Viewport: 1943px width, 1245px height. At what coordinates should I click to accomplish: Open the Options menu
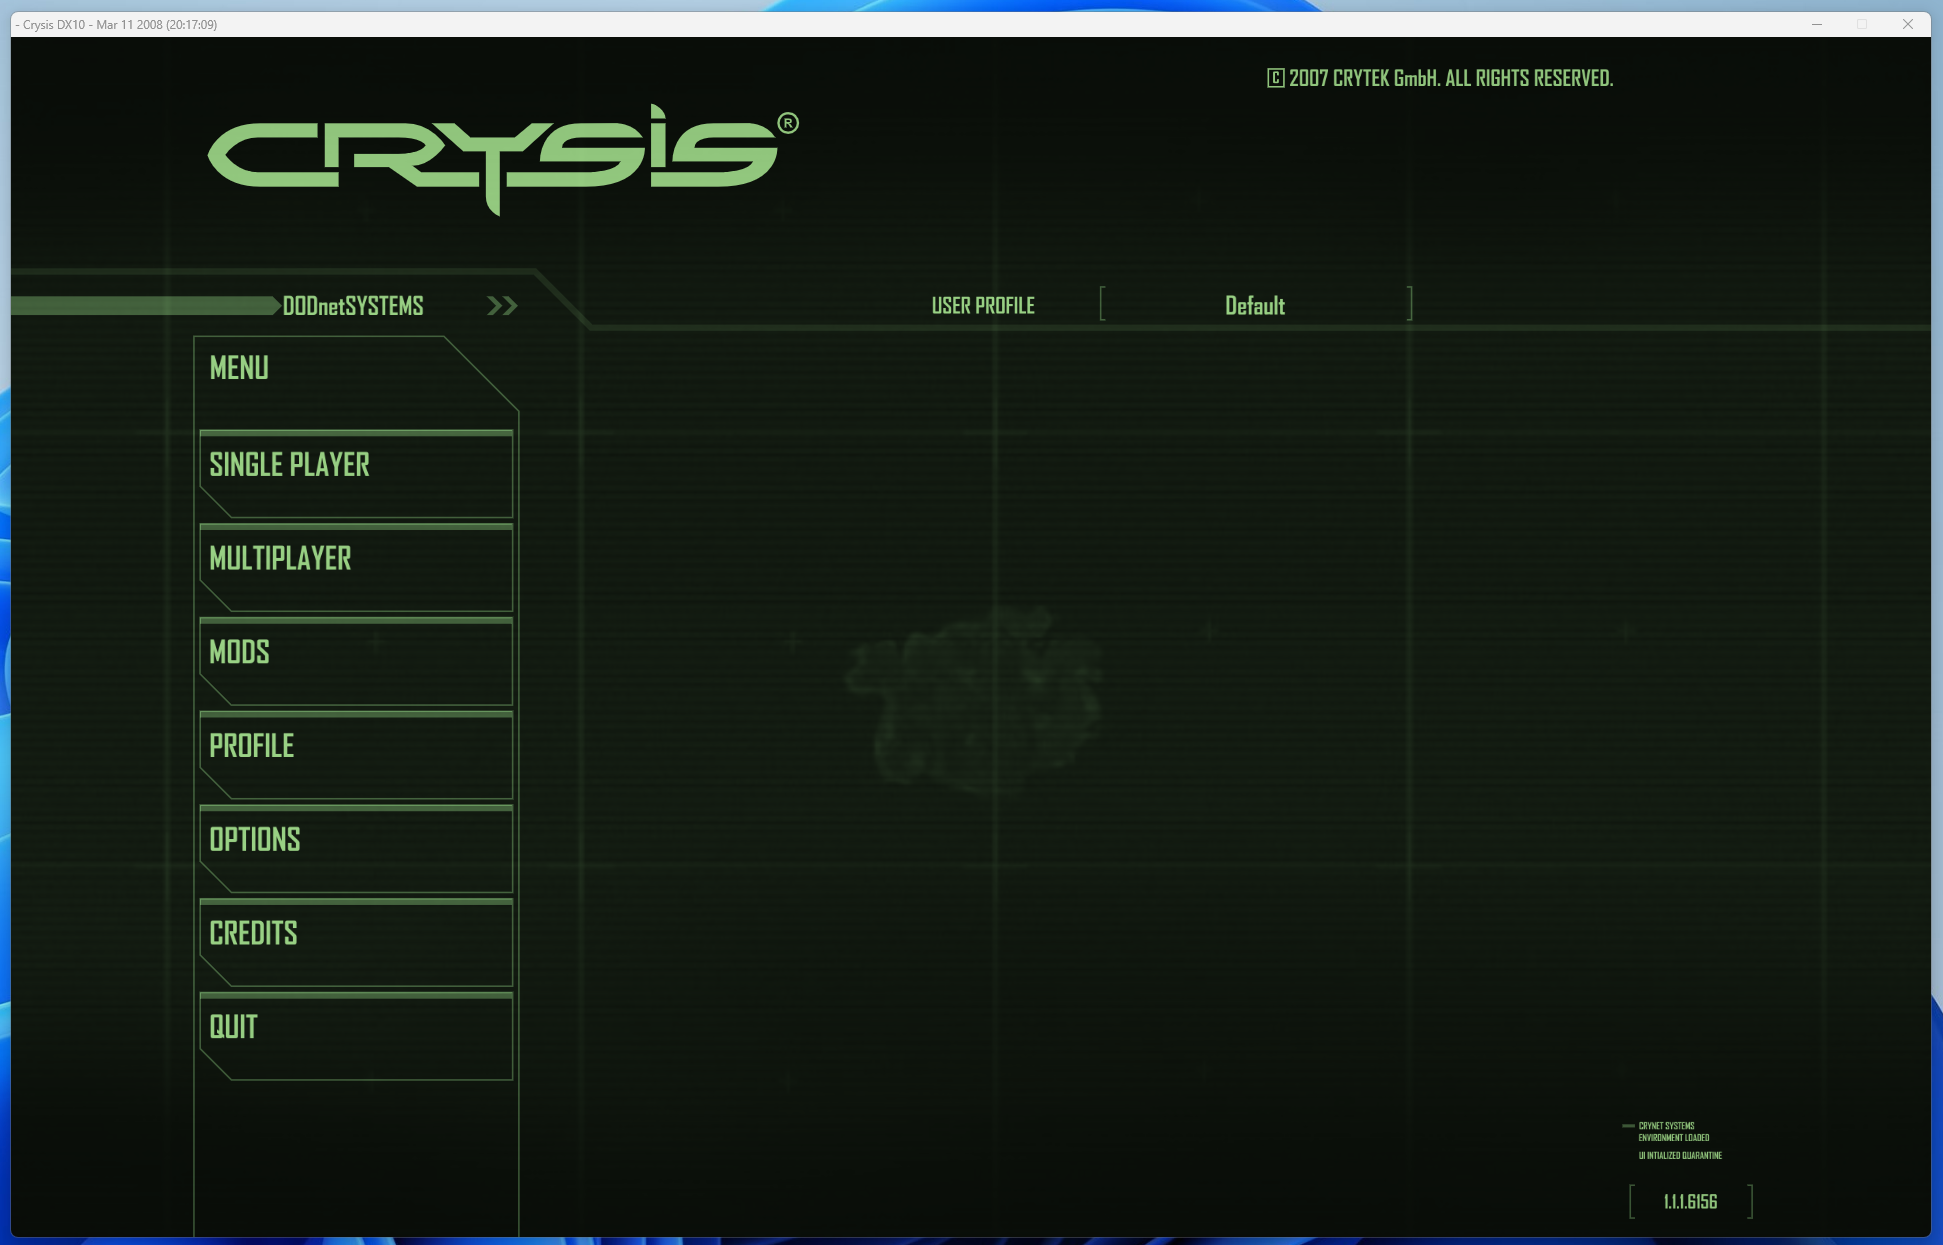click(355, 849)
